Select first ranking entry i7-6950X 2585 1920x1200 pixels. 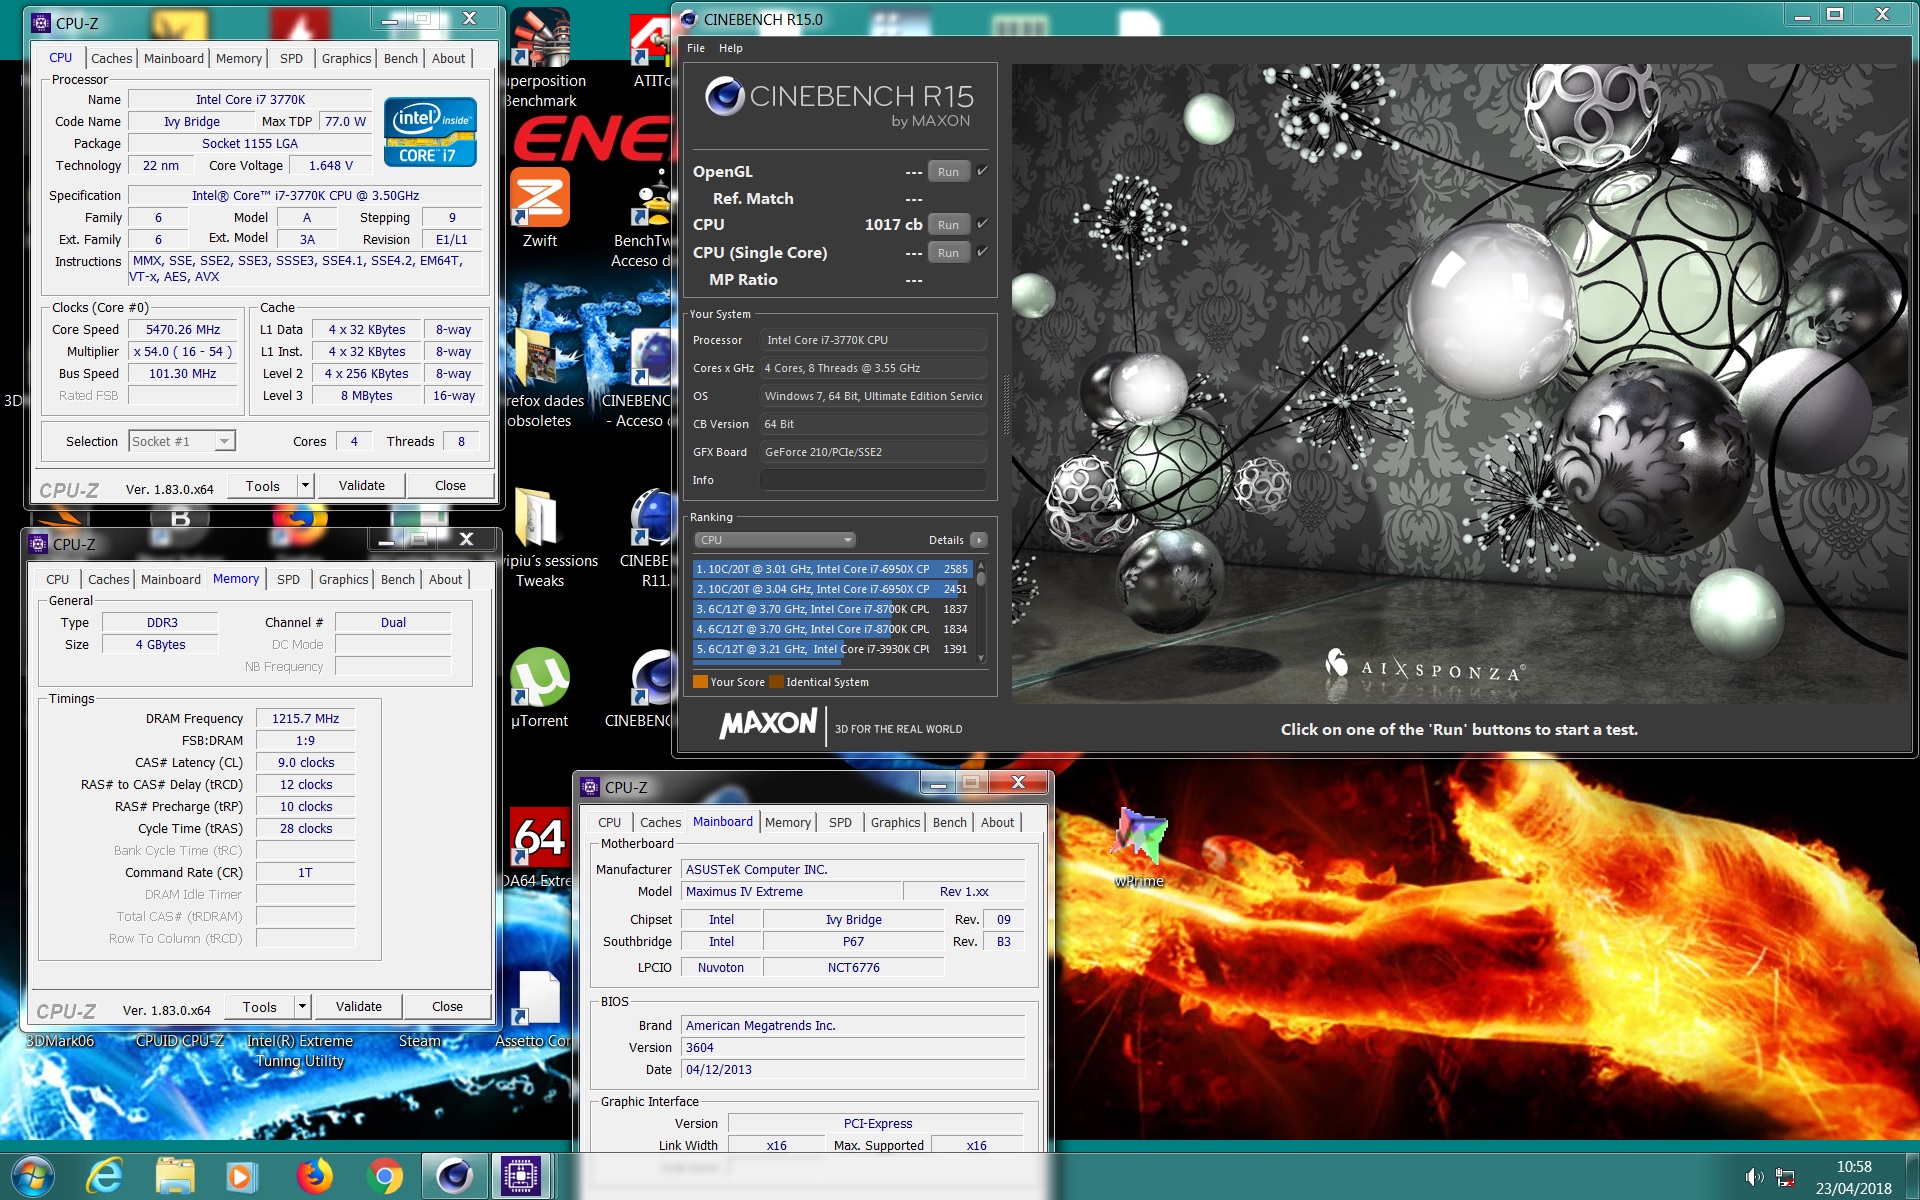point(831,569)
